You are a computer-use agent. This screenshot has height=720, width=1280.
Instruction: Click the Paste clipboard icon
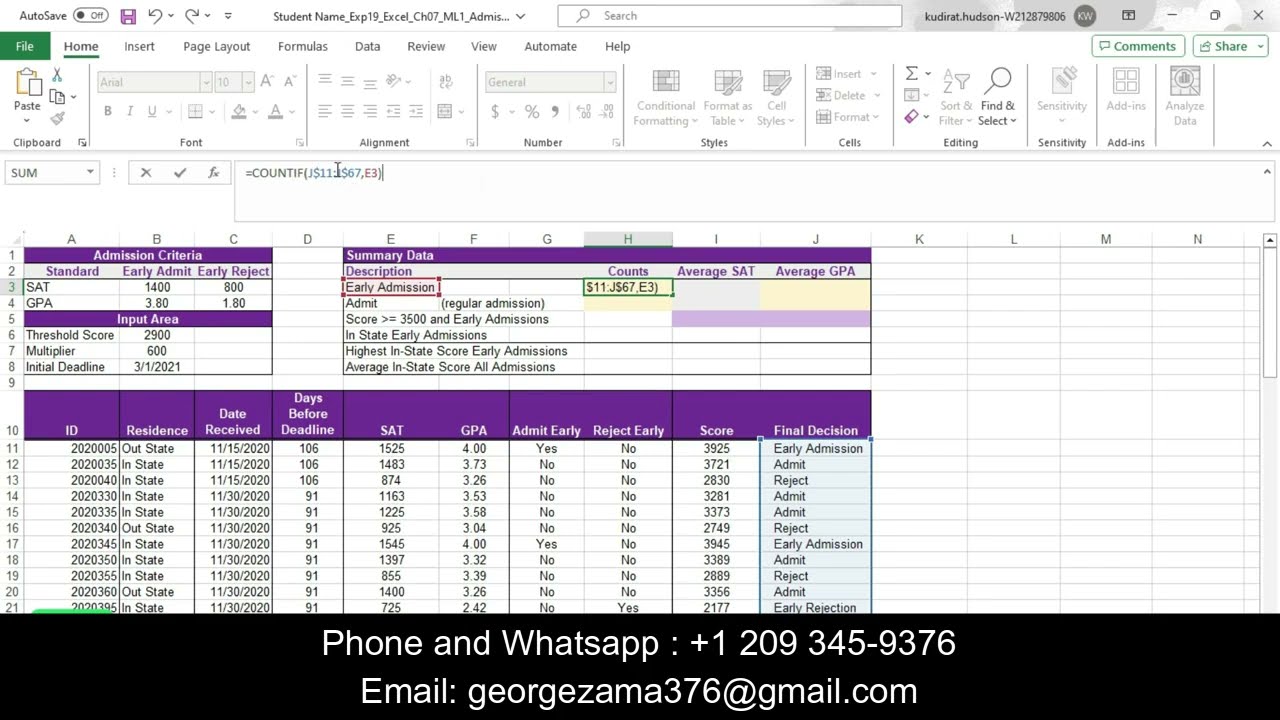[x=27, y=84]
